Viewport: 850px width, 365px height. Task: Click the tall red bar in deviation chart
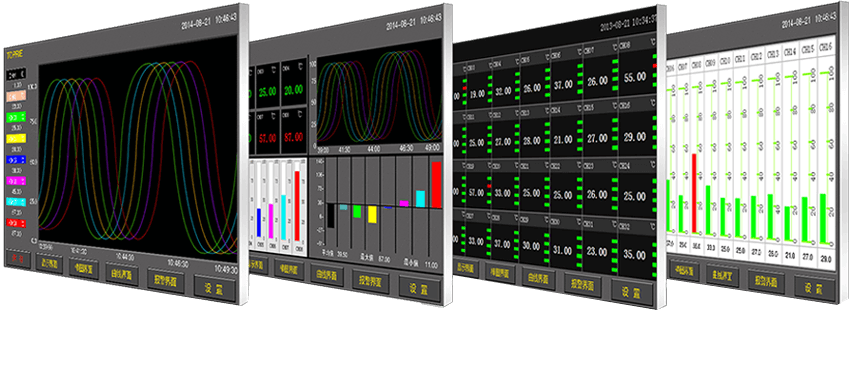(x=436, y=184)
